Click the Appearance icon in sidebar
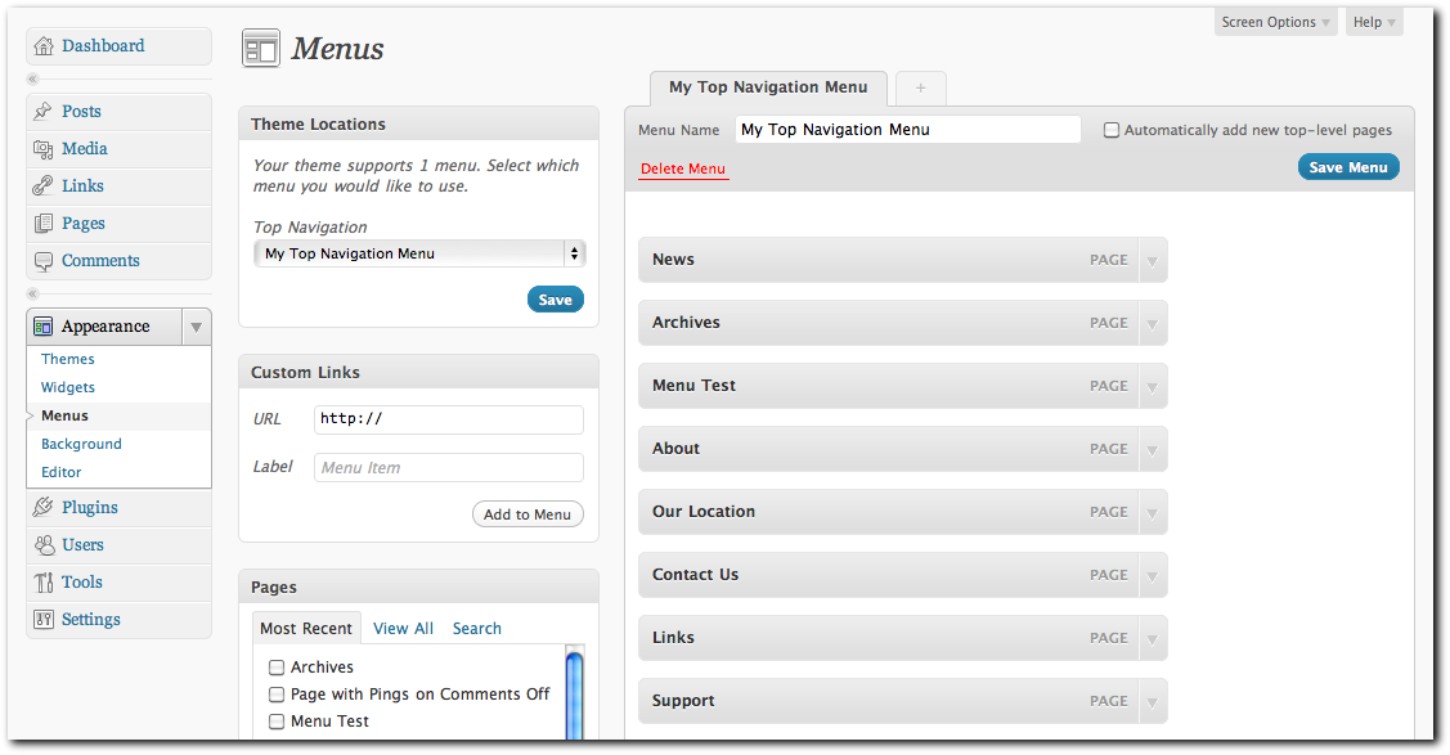Viewport: 1450px width, 755px height. (x=43, y=326)
